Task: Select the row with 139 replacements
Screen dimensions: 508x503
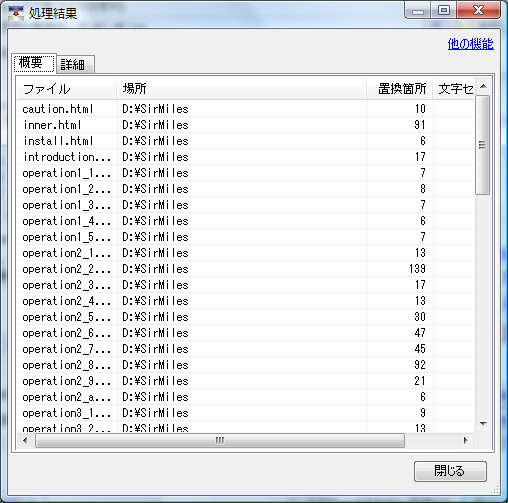Action: click(x=246, y=269)
